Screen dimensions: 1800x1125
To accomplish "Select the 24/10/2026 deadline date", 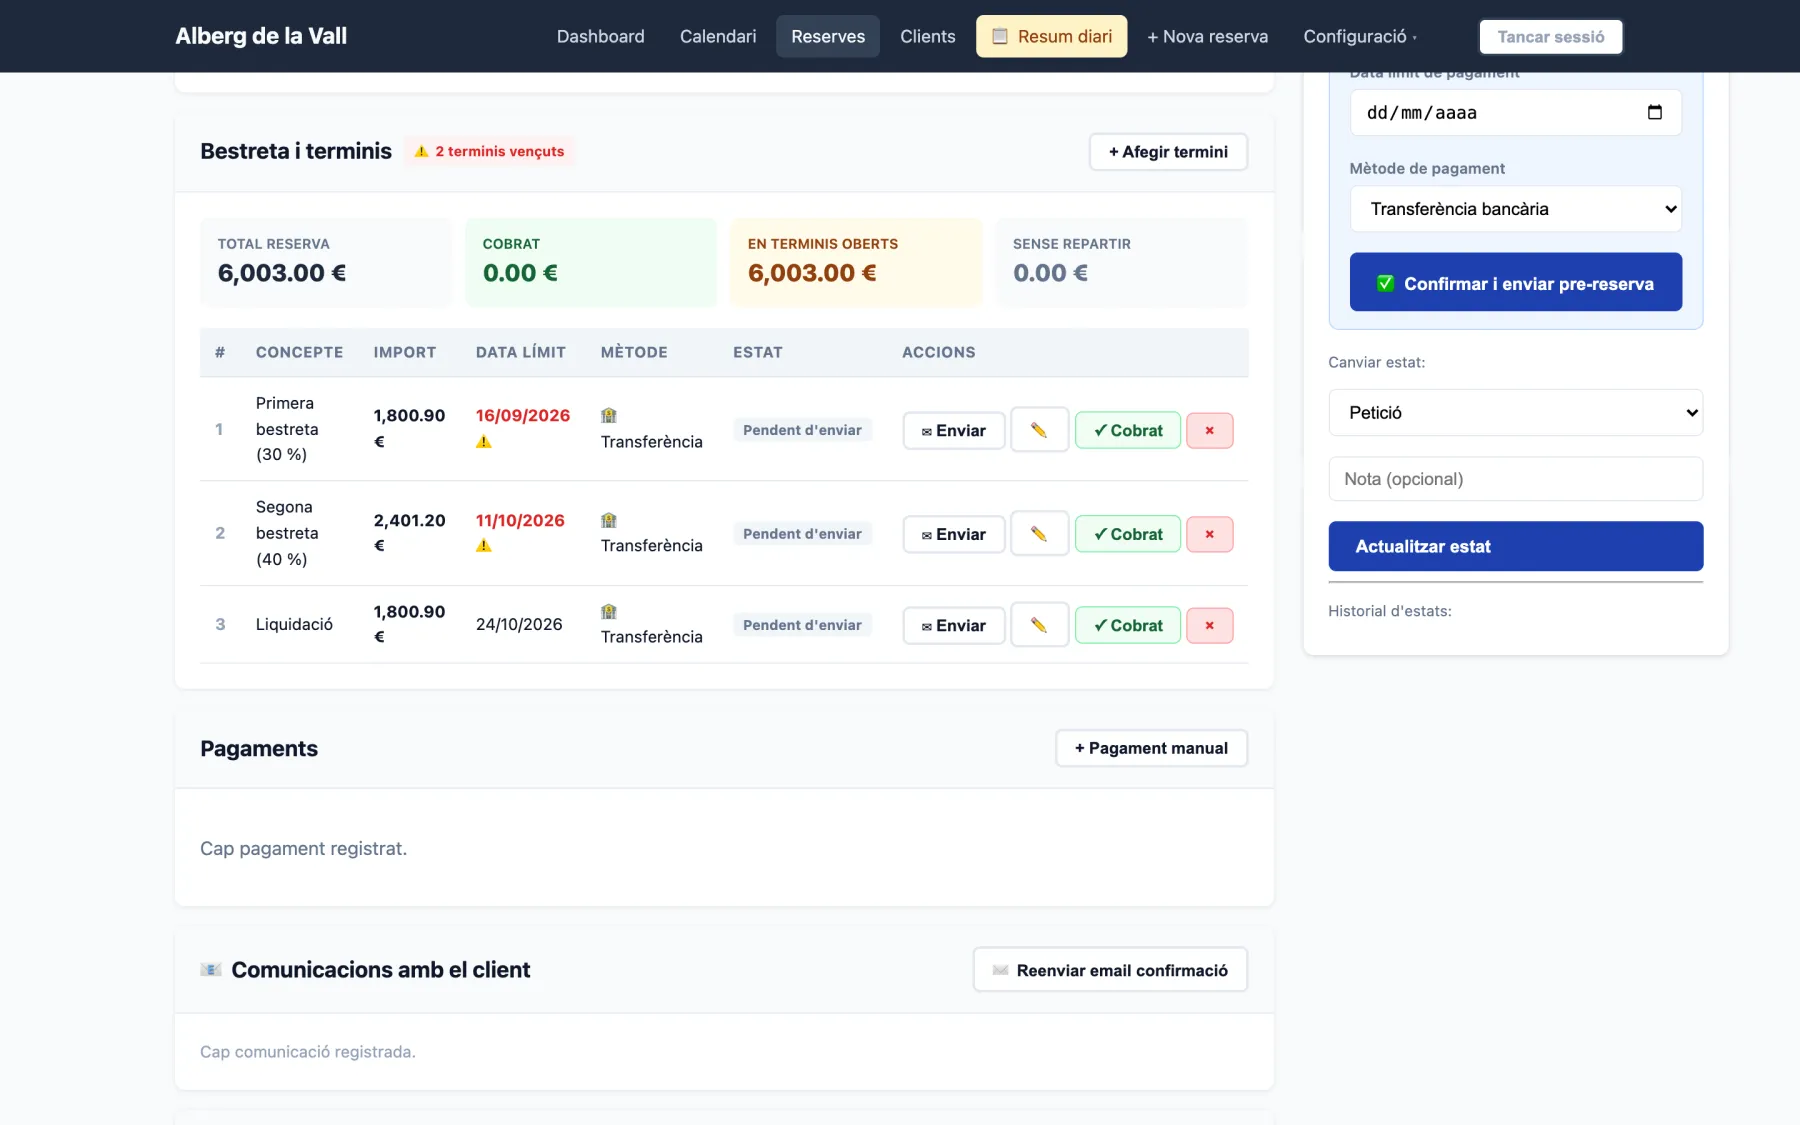I will [519, 624].
